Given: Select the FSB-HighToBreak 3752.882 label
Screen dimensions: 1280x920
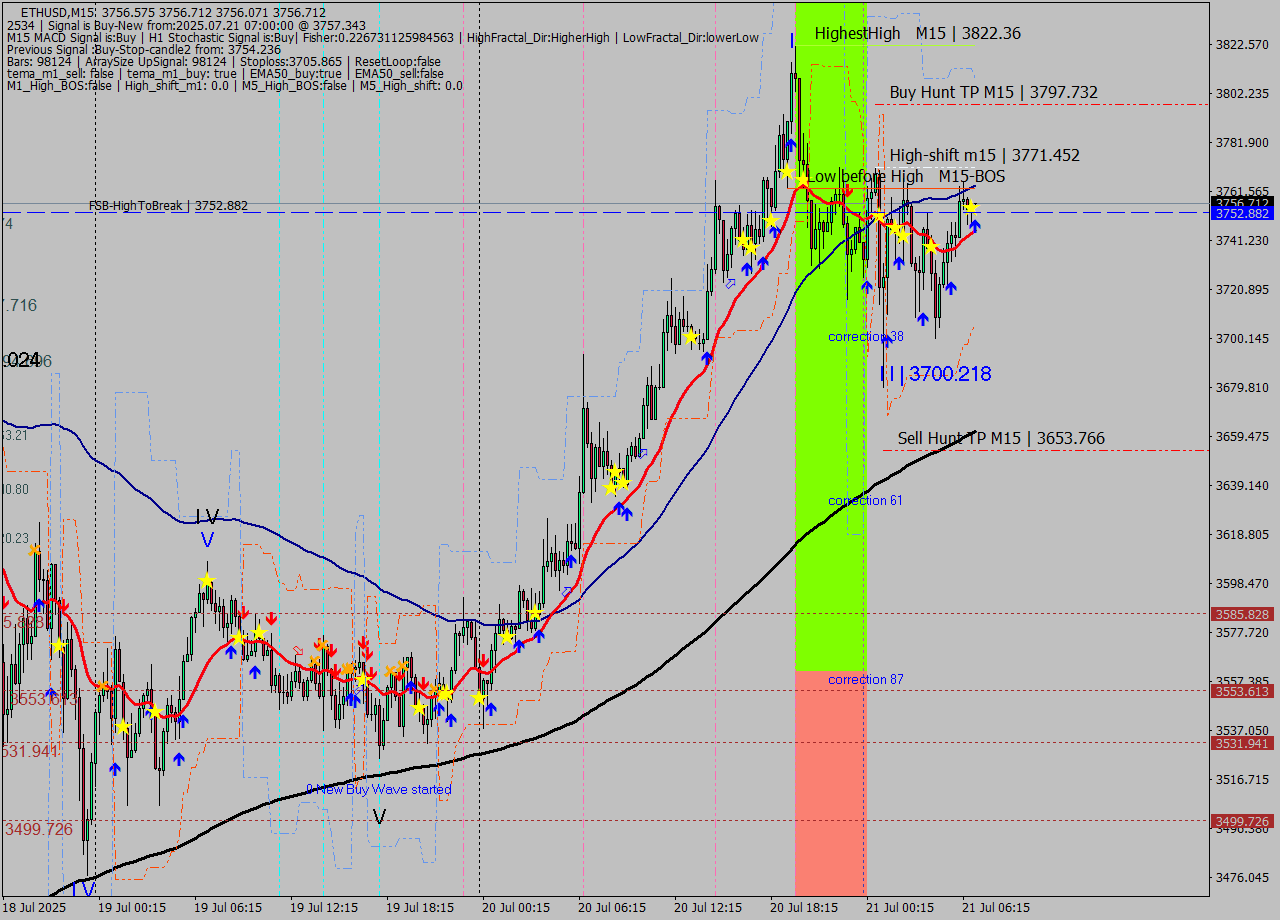Looking at the screenshot, I should pos(168,206).
